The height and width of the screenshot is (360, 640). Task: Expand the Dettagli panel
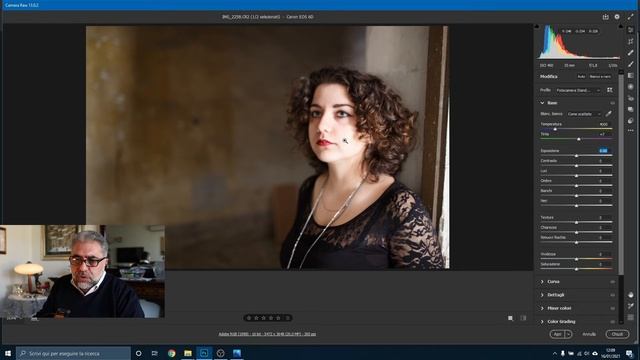pos(542,295)
